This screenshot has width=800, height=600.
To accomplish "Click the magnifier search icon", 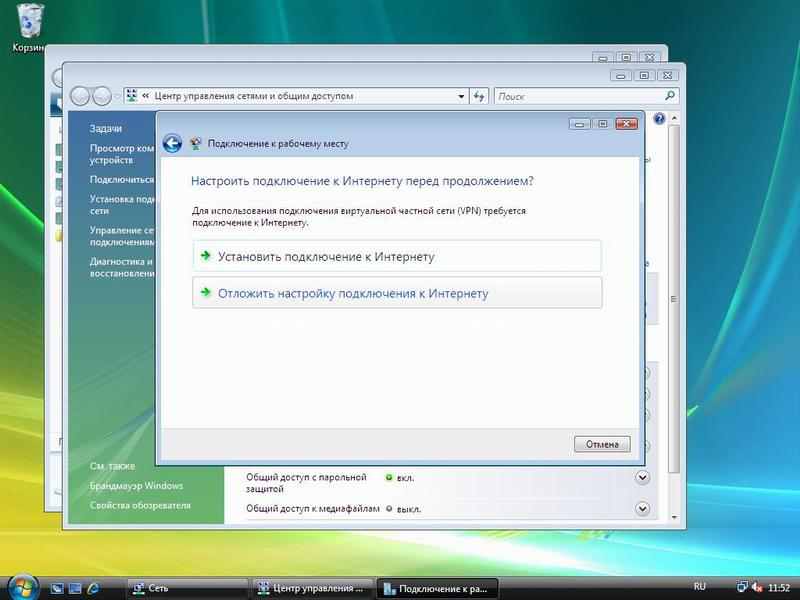I will click(670, 95).
